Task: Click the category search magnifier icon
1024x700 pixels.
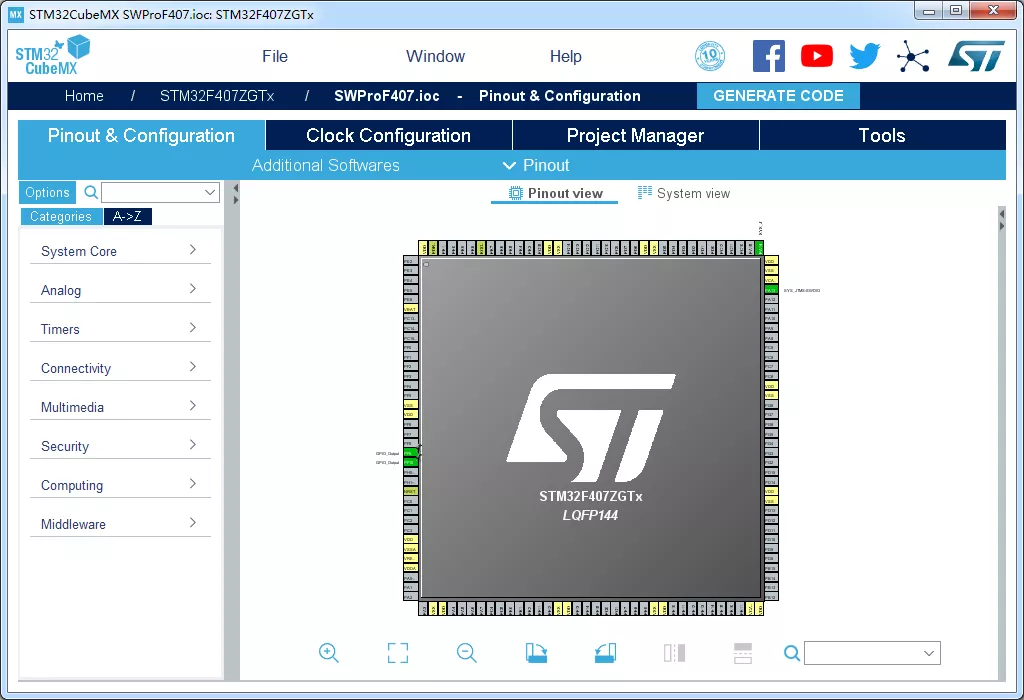Action: 91,193
